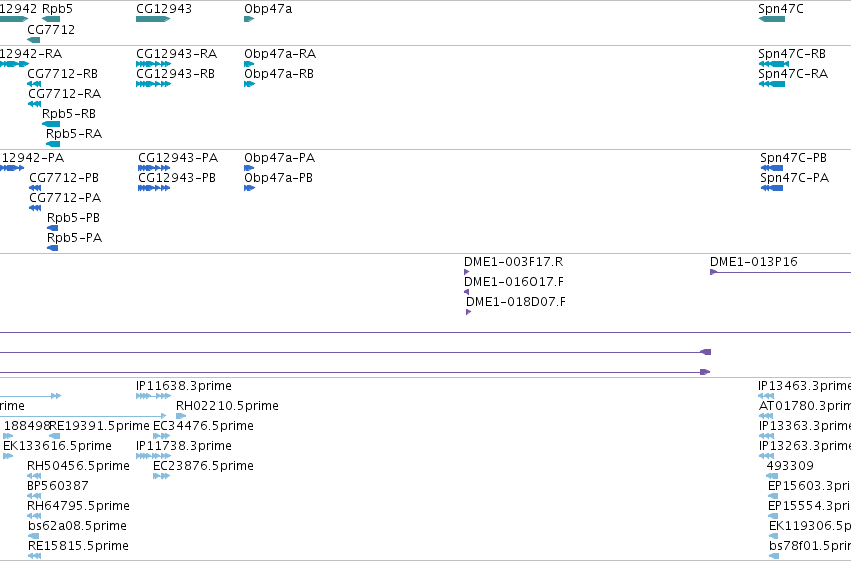Click the RH64795.5prime EST glyph
The image size is (851, 561).
coord(34,517)
